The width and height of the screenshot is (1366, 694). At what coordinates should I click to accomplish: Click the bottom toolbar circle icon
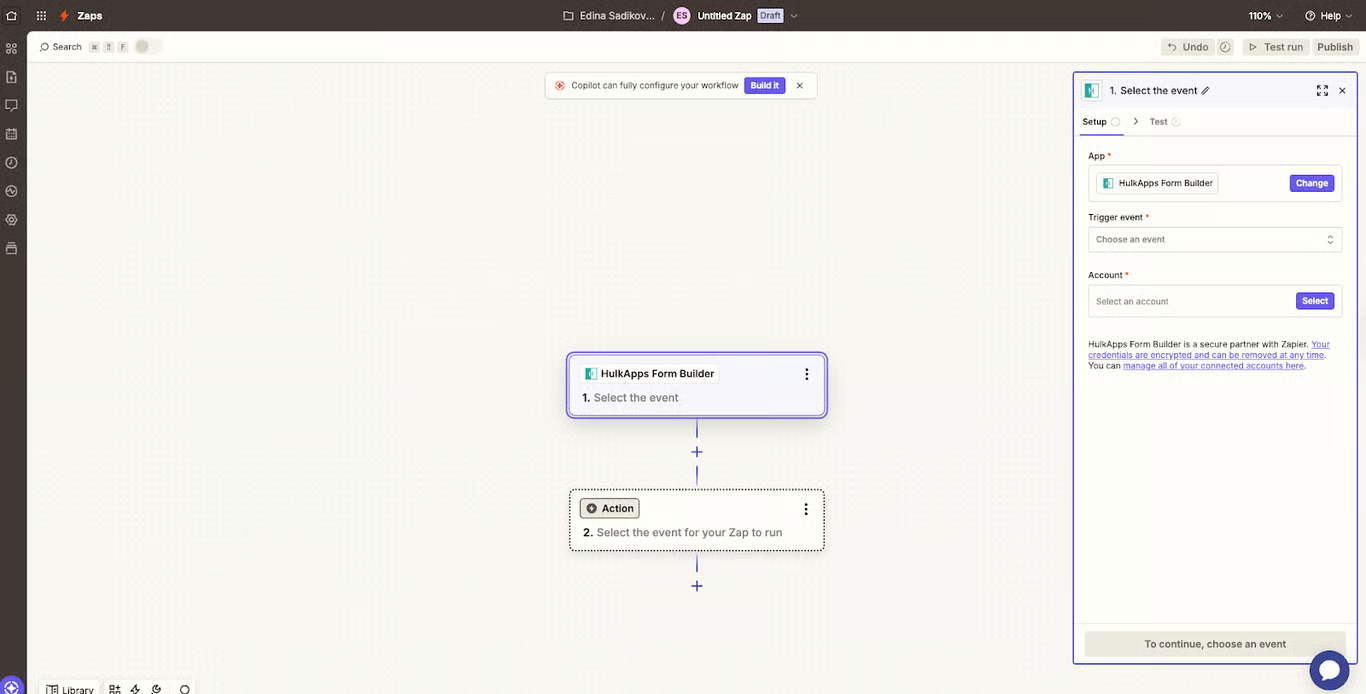pyautogui.click(x=184, y=689)
